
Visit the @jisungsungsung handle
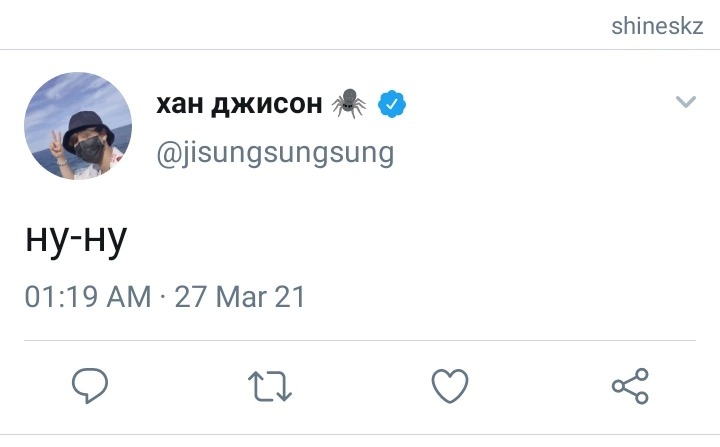click(275, 153)
